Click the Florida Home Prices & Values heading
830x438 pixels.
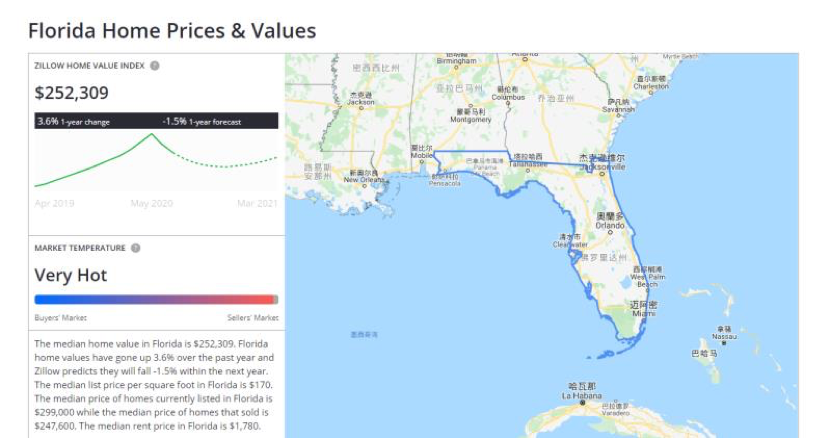[x=172, y=31]
